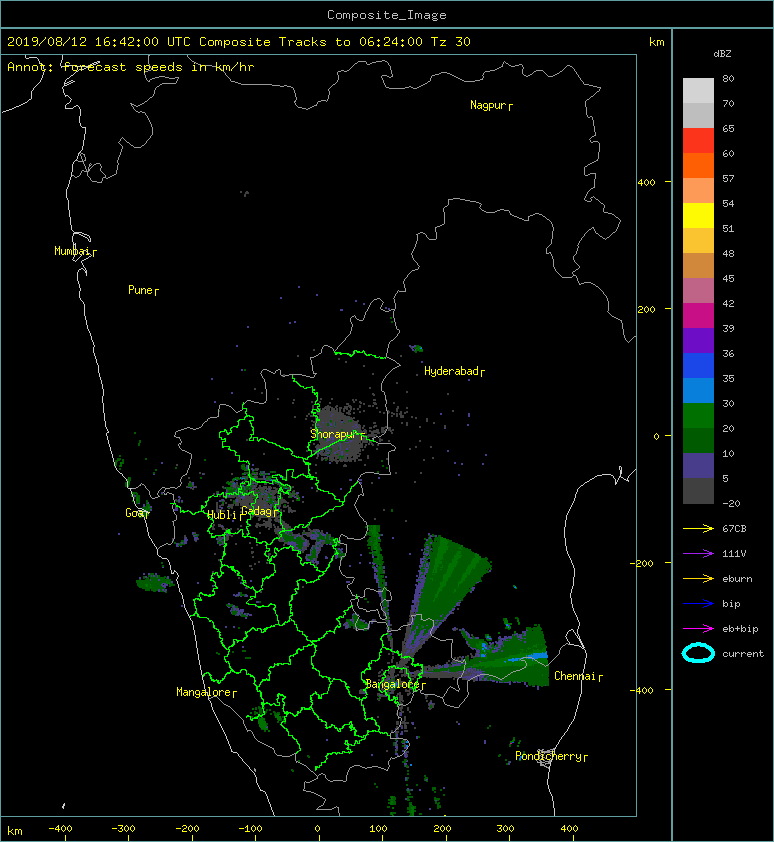
Task: Click the Composite_Image title text
Action: (387, 15)
